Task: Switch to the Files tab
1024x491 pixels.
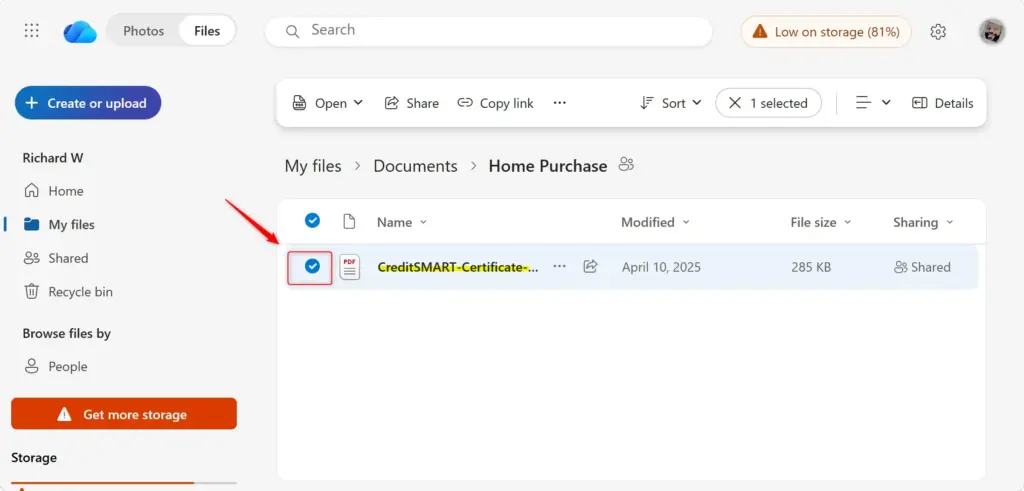Action: [207, 31]
